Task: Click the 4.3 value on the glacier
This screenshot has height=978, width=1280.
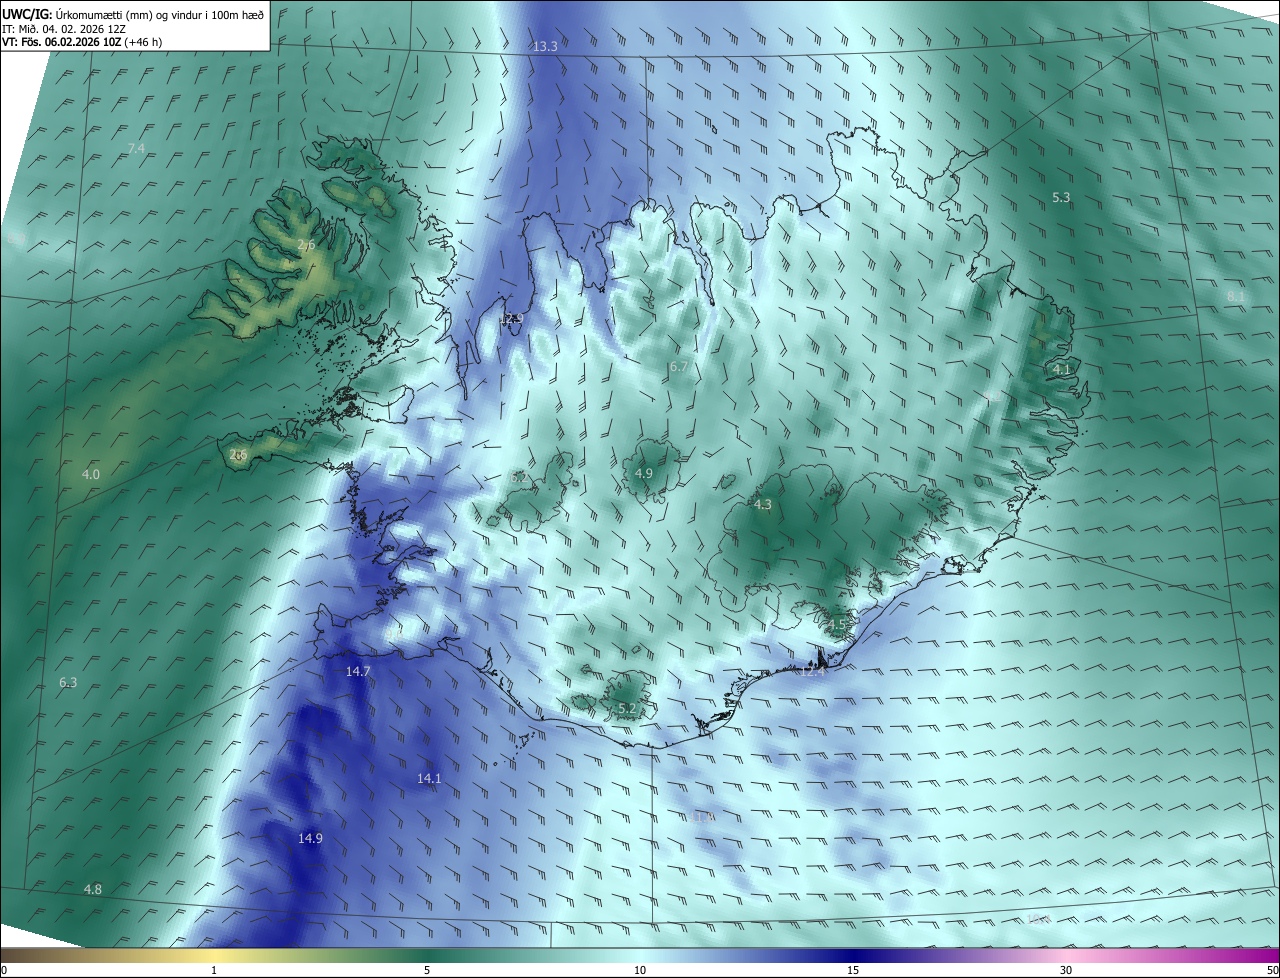Action: [763, 505]
